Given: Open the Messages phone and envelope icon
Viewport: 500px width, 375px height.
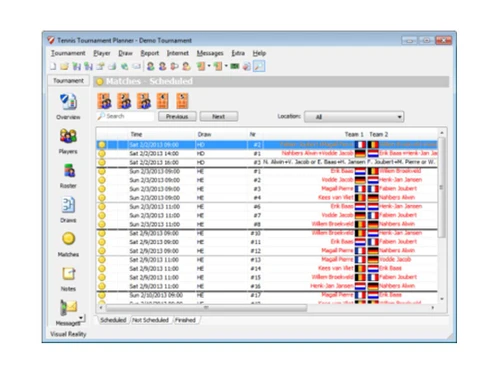Looking at the screenshot, I should 68,307.
